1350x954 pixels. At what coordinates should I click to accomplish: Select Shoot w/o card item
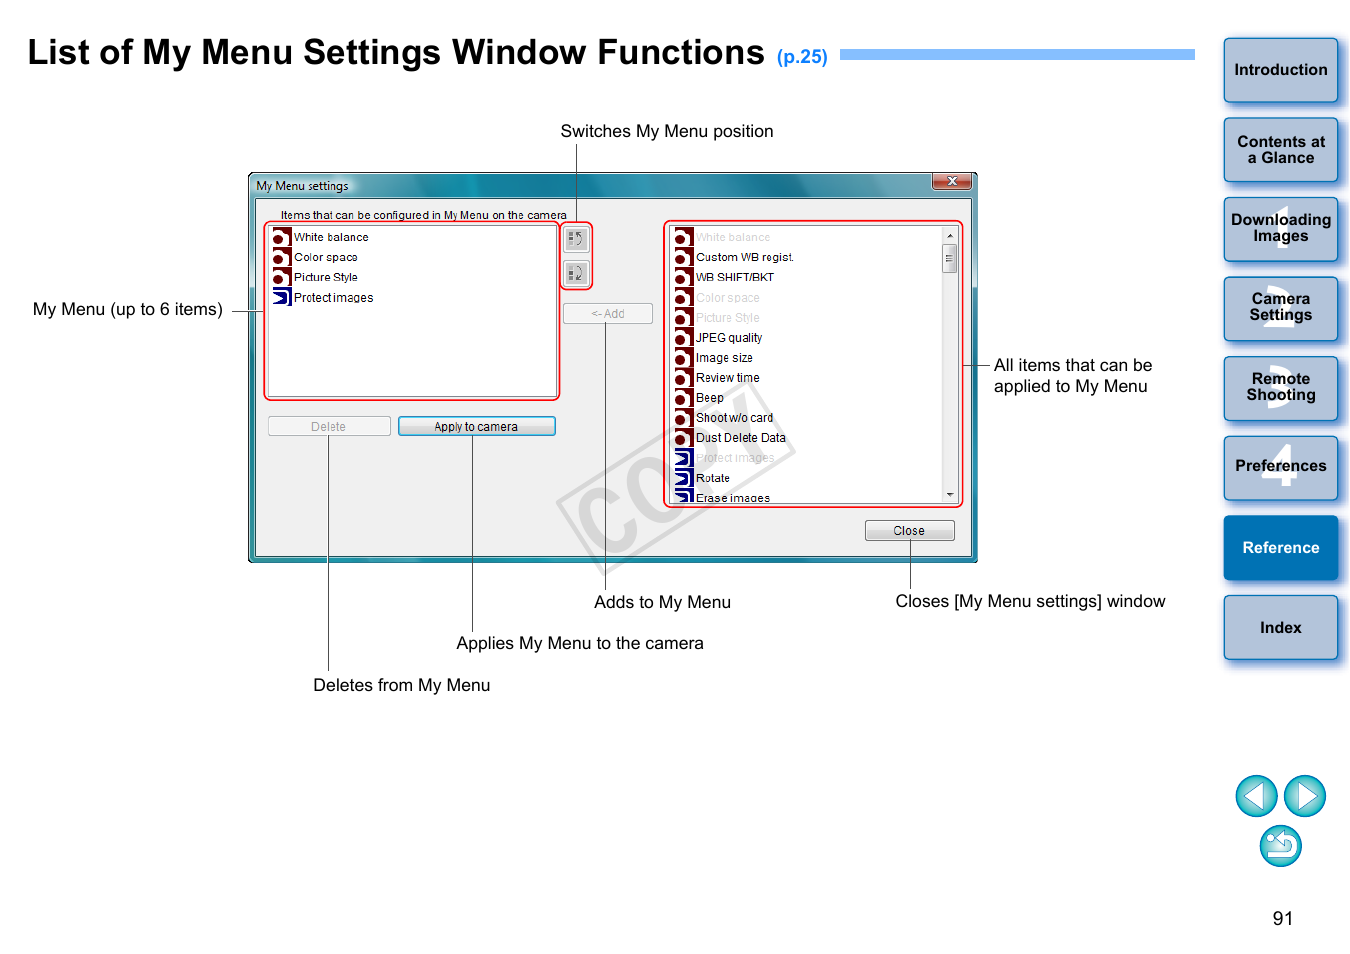click(x=735, y=418)
